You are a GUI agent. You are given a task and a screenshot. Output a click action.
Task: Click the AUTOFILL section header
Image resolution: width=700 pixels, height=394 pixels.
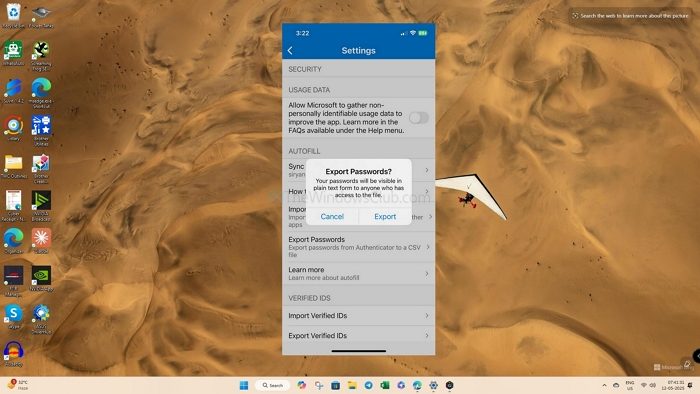click(x=304, y=151)
